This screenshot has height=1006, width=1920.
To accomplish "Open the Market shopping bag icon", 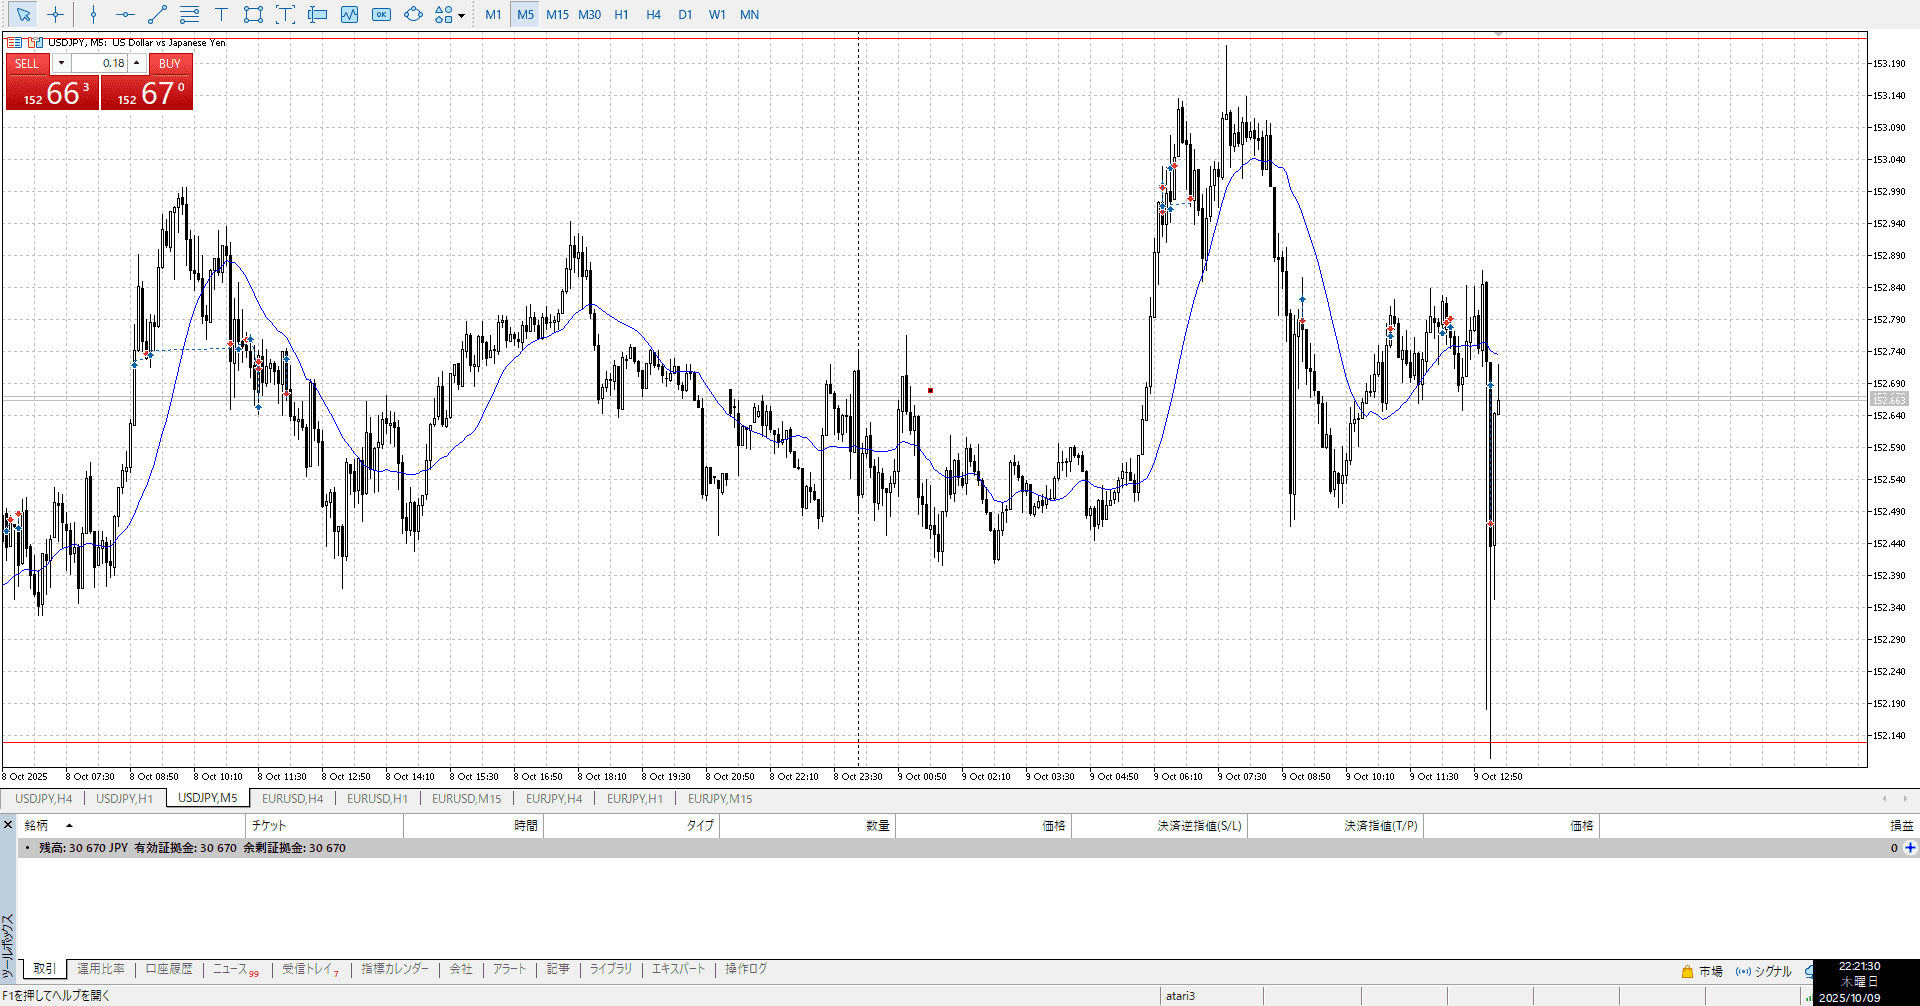I will [x=1687, y=971].
